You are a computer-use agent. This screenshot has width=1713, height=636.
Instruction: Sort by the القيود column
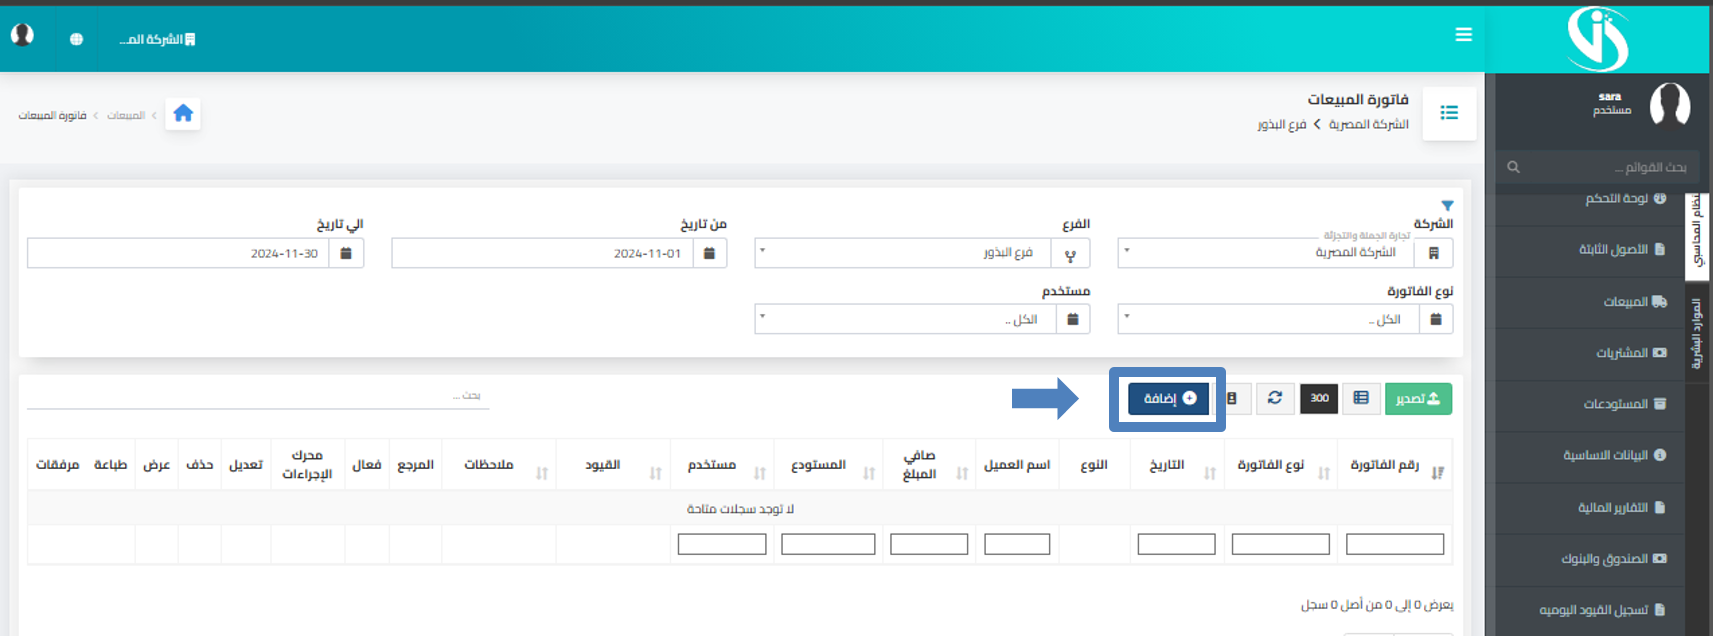coord(612,465)
